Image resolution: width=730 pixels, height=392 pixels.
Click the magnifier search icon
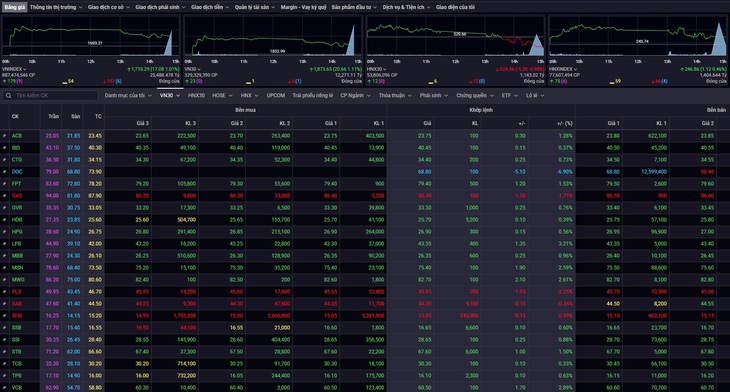coord(8,95)
